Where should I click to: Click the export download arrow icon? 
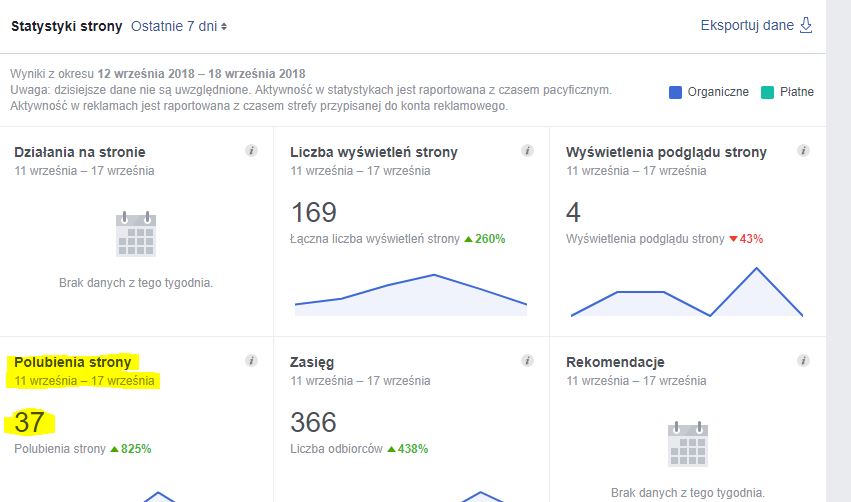coord(806,25)
